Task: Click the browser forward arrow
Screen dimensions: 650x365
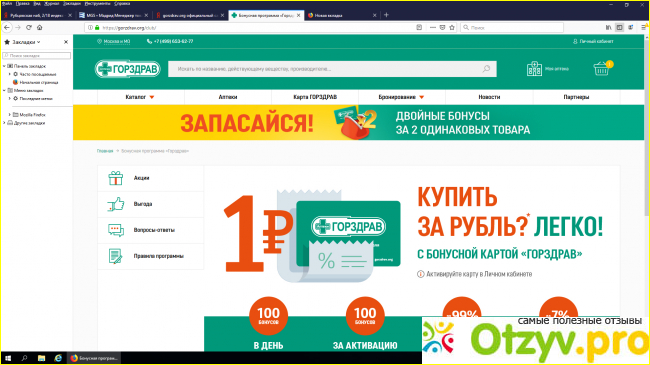Action: (18, 27)
